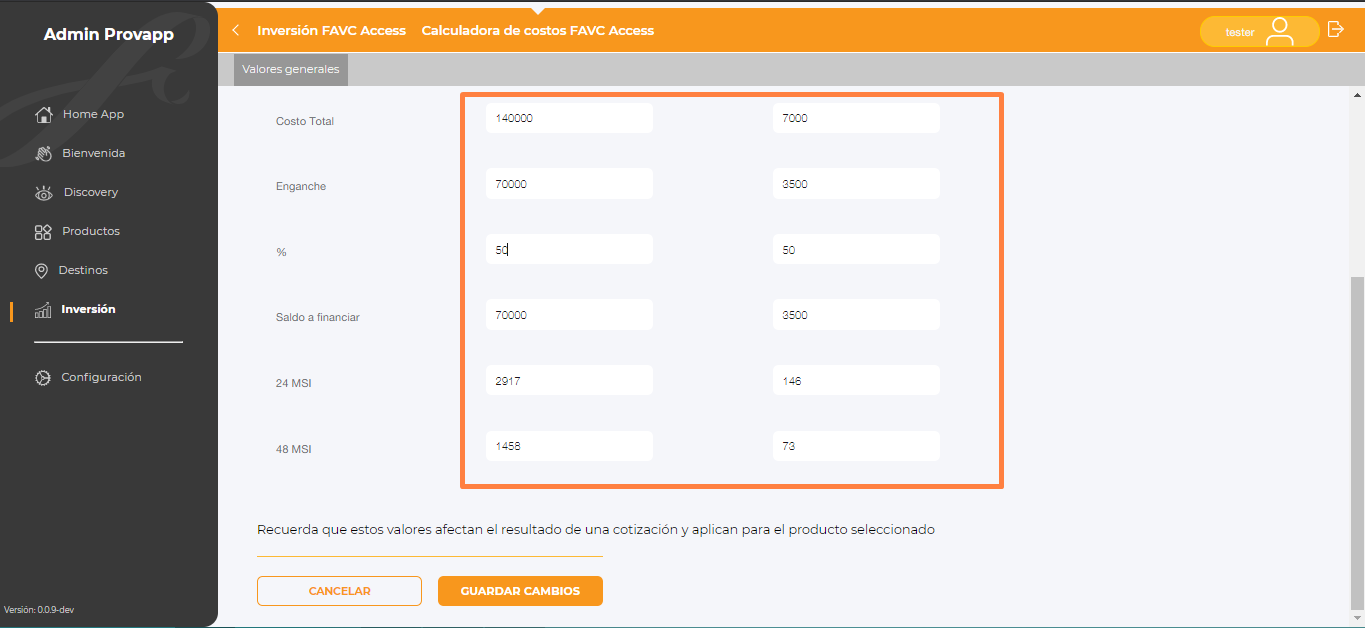1365x628 pixels.
Task: Click the Enganche label
Action: pyautogui.click(x=301, y=186)
